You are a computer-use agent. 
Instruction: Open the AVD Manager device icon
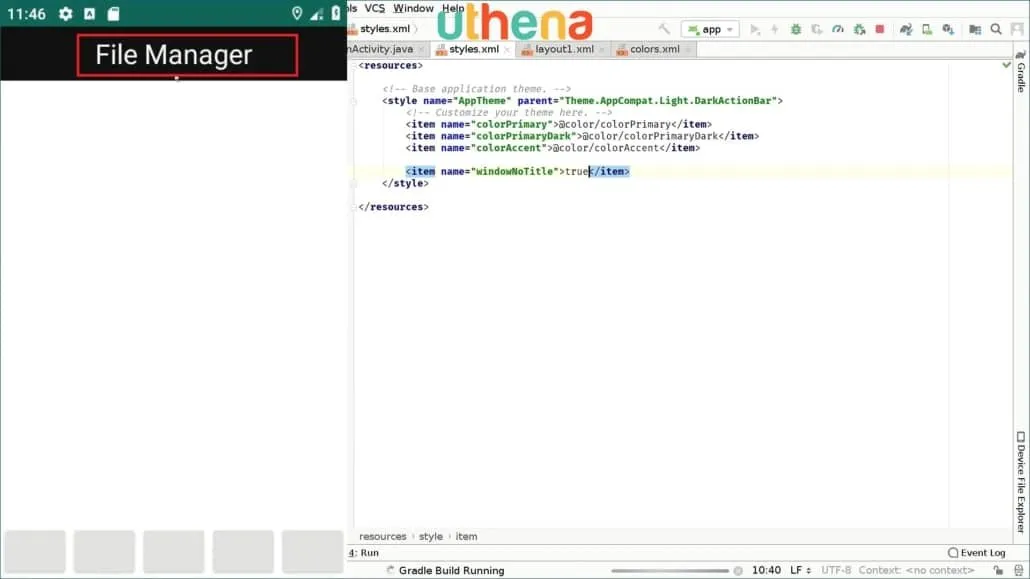click(927, 30)
